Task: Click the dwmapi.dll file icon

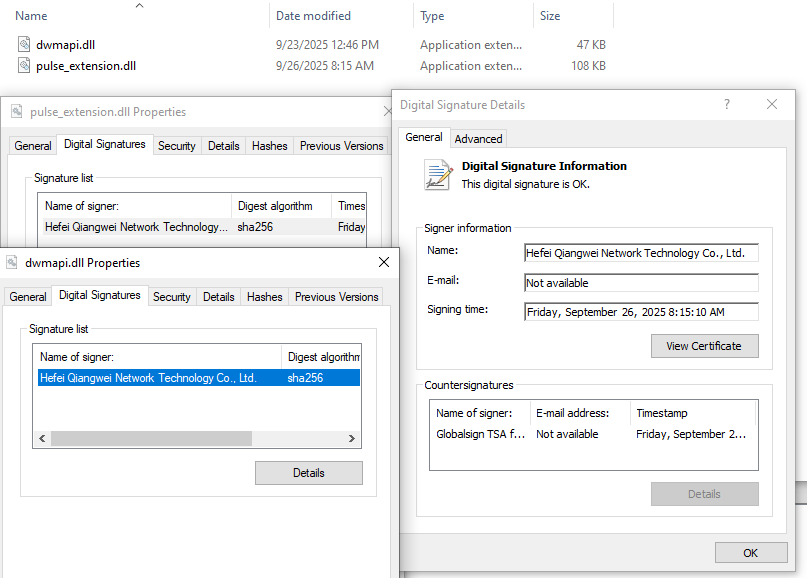Action: pos(25,45)
